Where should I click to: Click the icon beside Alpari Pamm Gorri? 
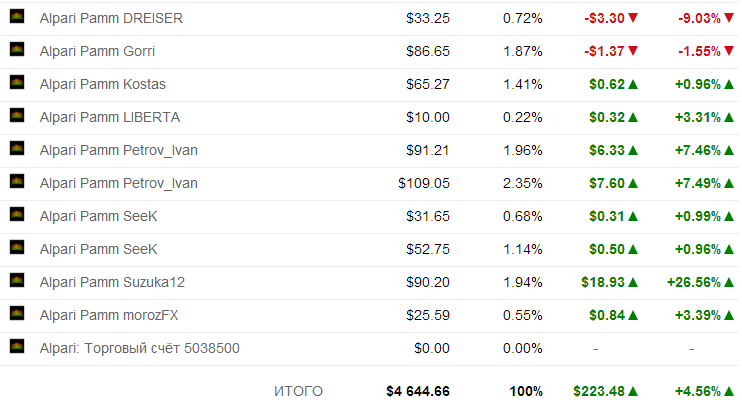click(17, 50)
